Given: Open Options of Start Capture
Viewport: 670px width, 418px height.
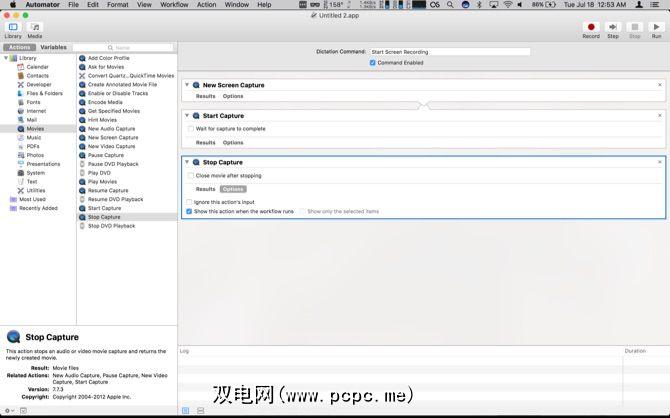Looking at the screenshot, I should pyautogui.click(x=233, y=143).
